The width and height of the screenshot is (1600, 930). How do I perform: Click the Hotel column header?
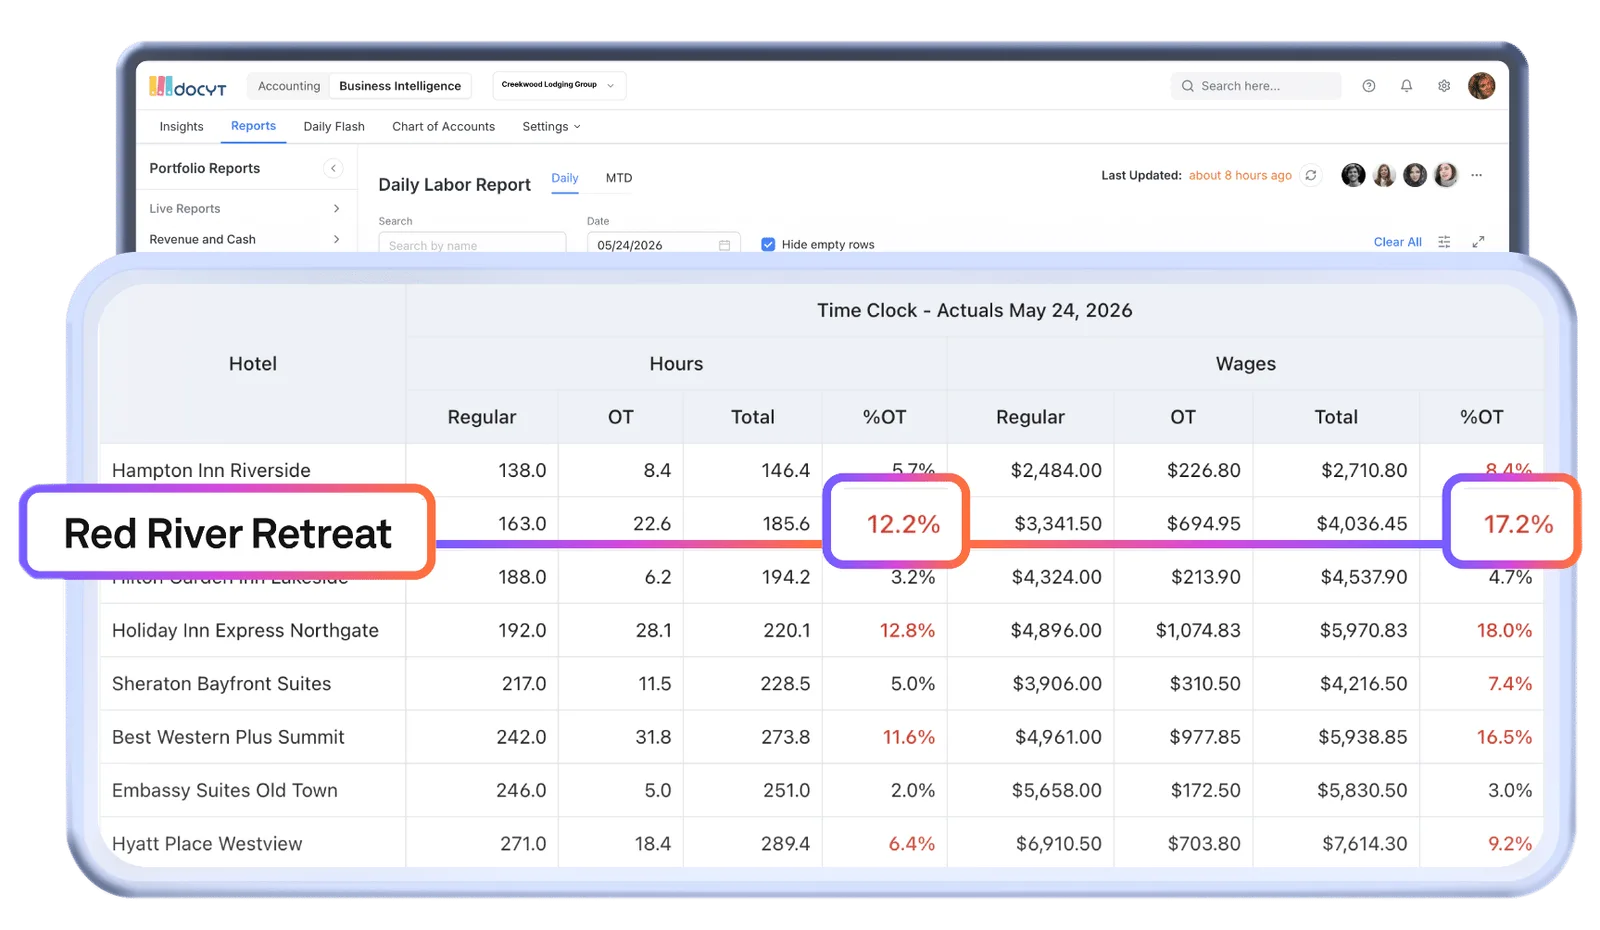[x=253, y=364]
